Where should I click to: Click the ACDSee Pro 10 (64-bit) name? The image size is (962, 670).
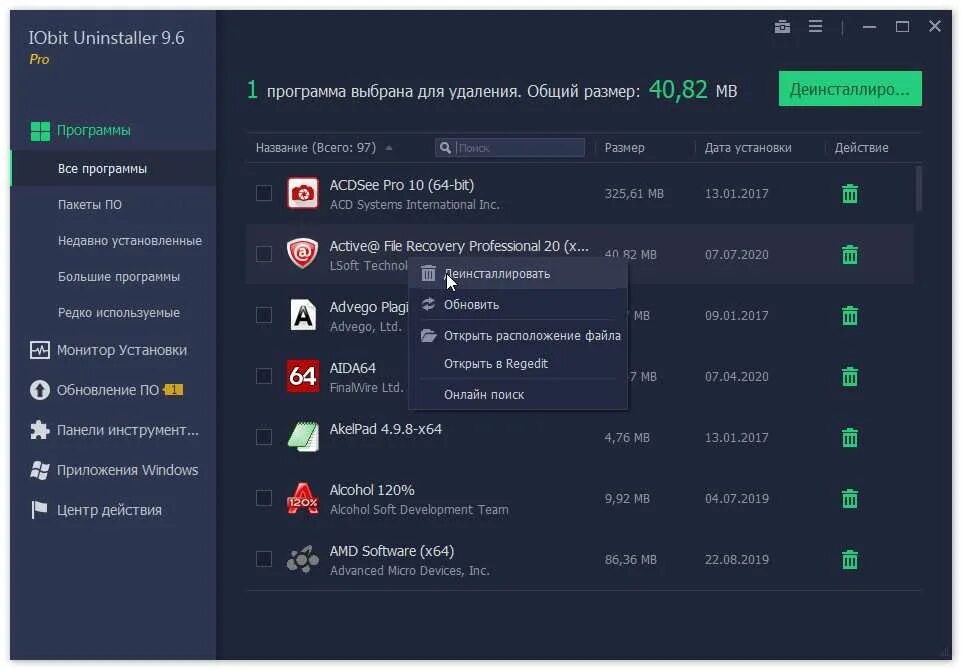(401, 185)
